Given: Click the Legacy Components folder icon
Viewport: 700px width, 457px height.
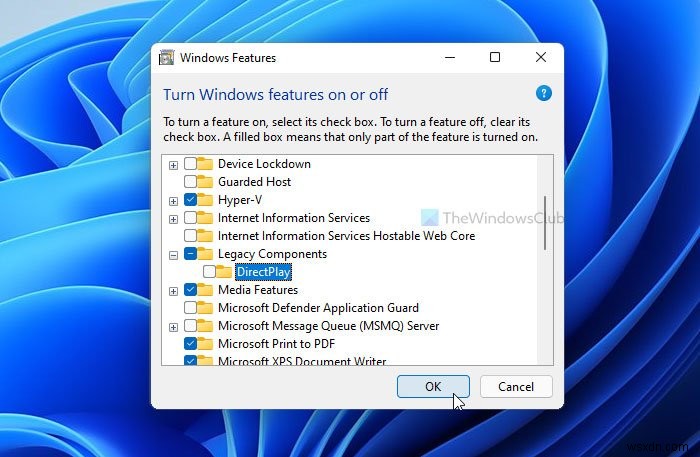Looking at the screenshot, I should [205, 253].
